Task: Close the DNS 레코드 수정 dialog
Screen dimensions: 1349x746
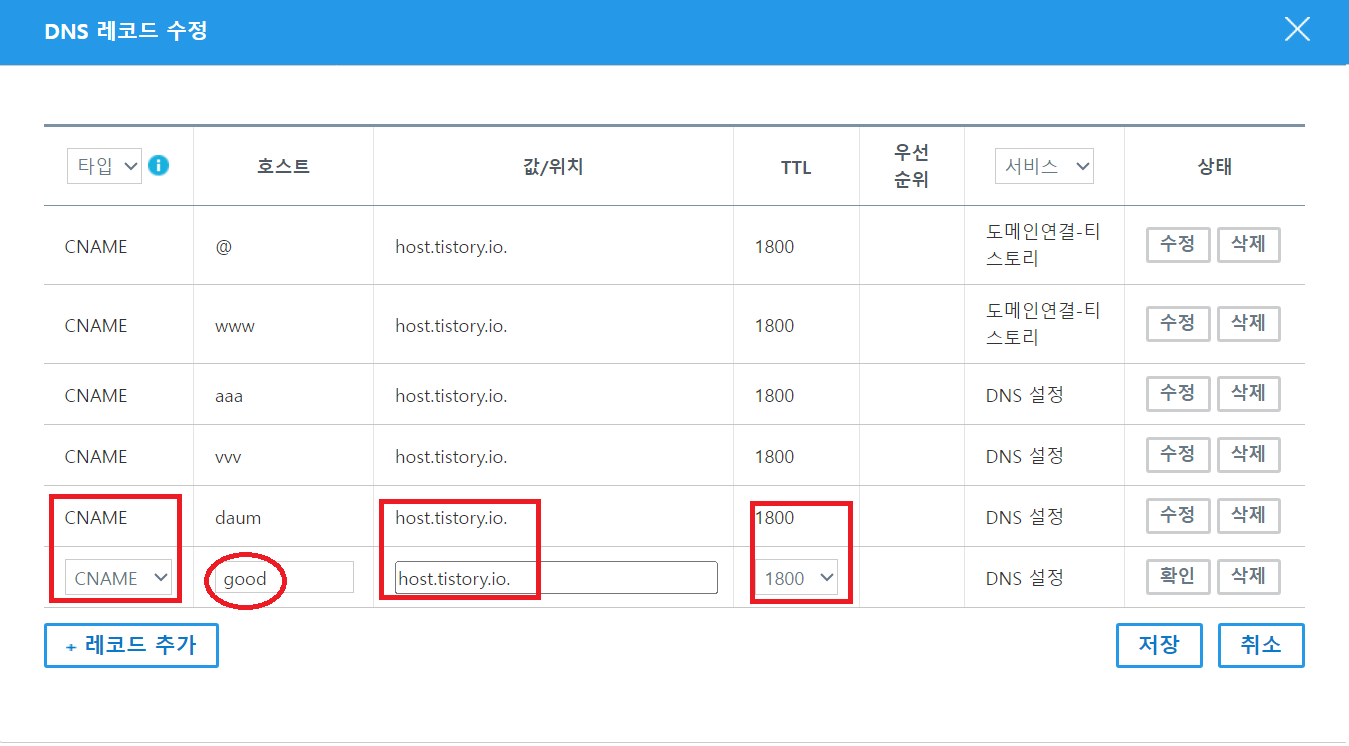Action: coord(1297,30)
